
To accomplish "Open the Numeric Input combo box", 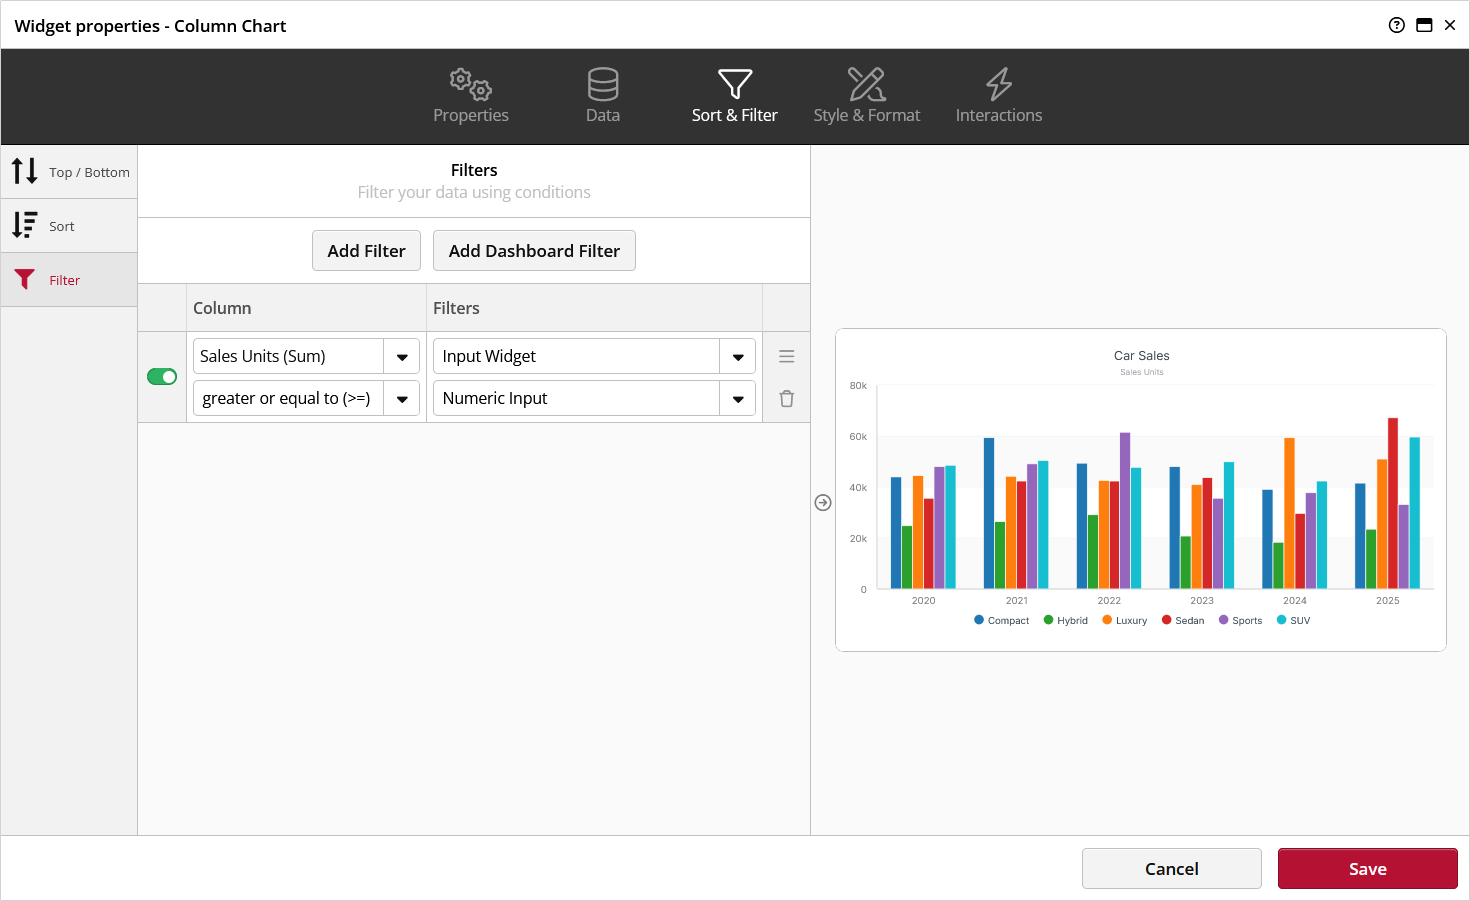I will click(x=594, y=398).
